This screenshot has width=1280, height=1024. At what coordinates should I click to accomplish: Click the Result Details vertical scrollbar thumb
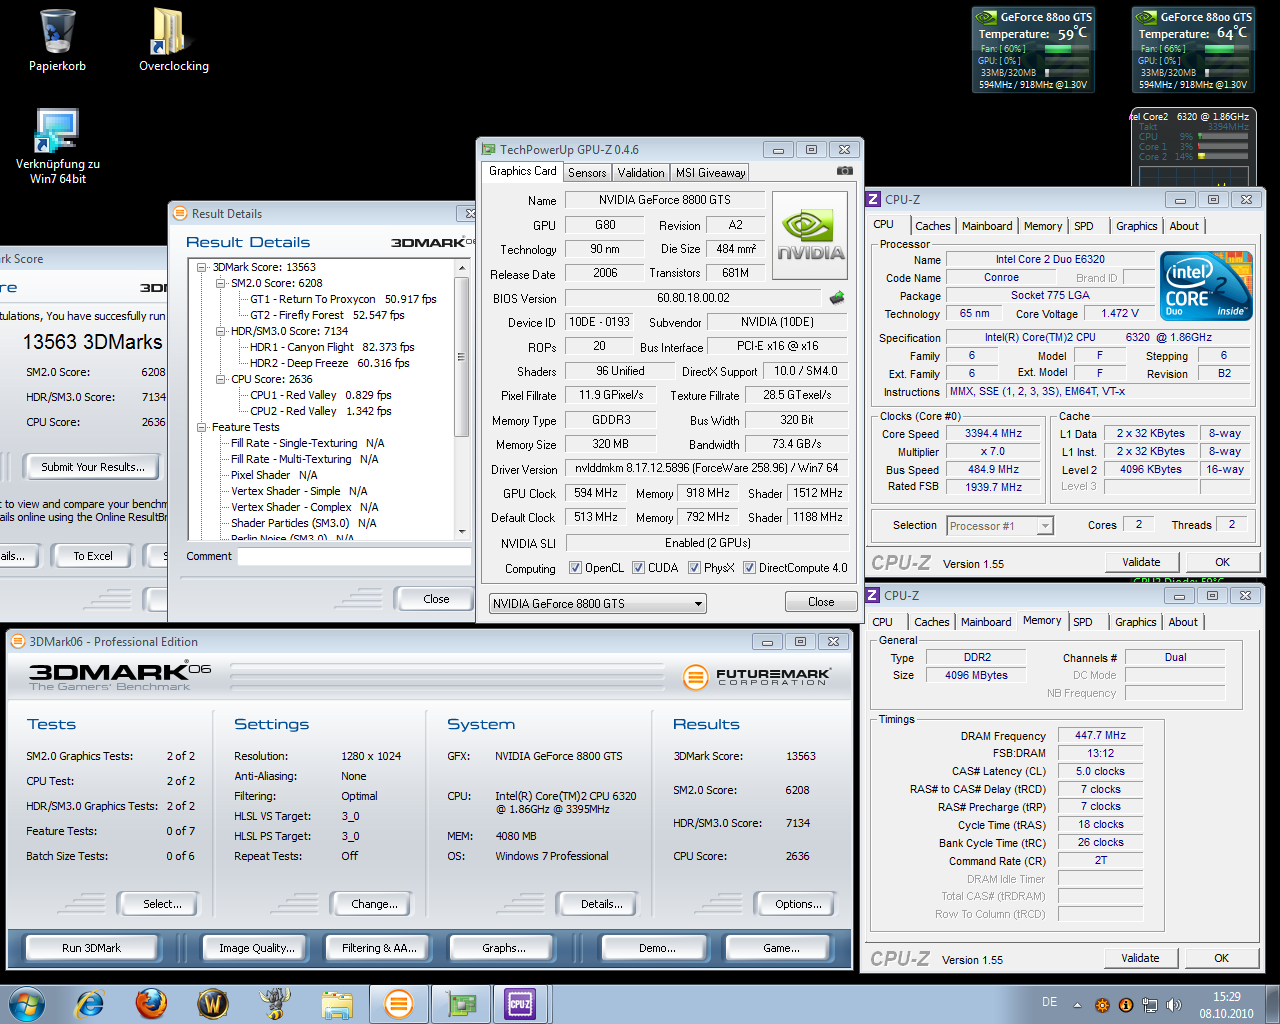[x=461, y=356]
